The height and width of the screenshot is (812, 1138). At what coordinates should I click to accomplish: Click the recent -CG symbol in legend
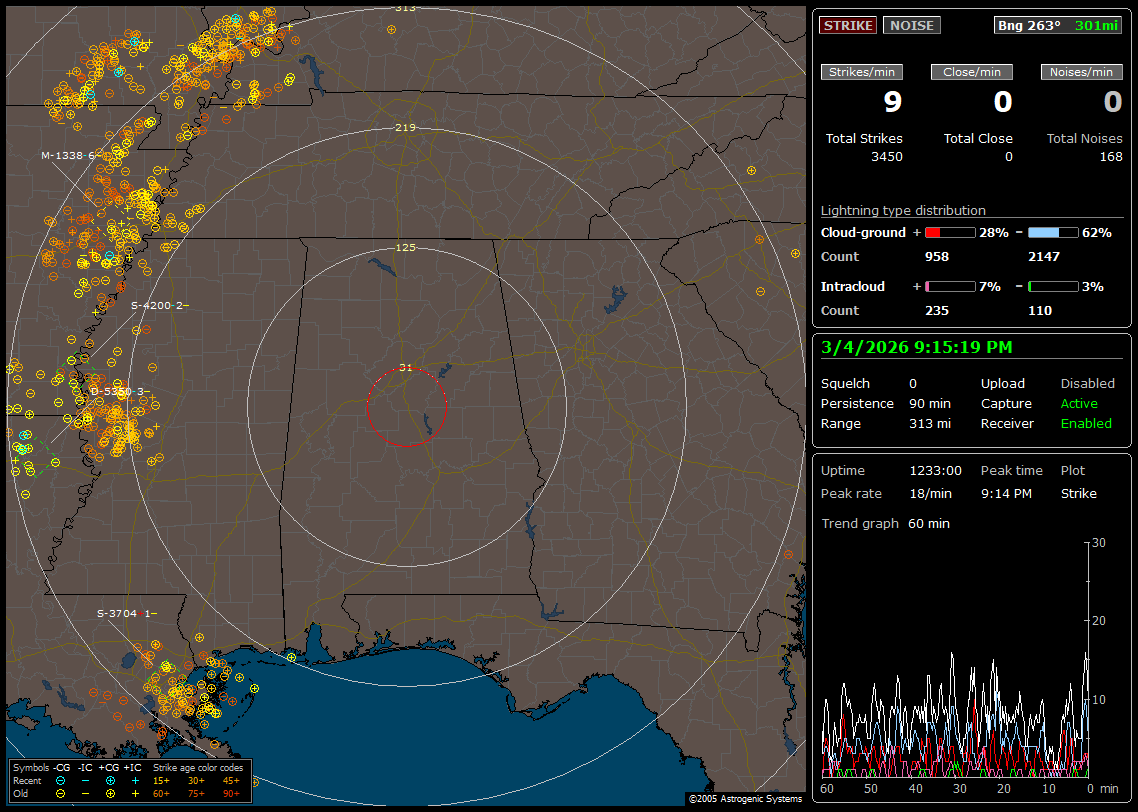point(61,780)
